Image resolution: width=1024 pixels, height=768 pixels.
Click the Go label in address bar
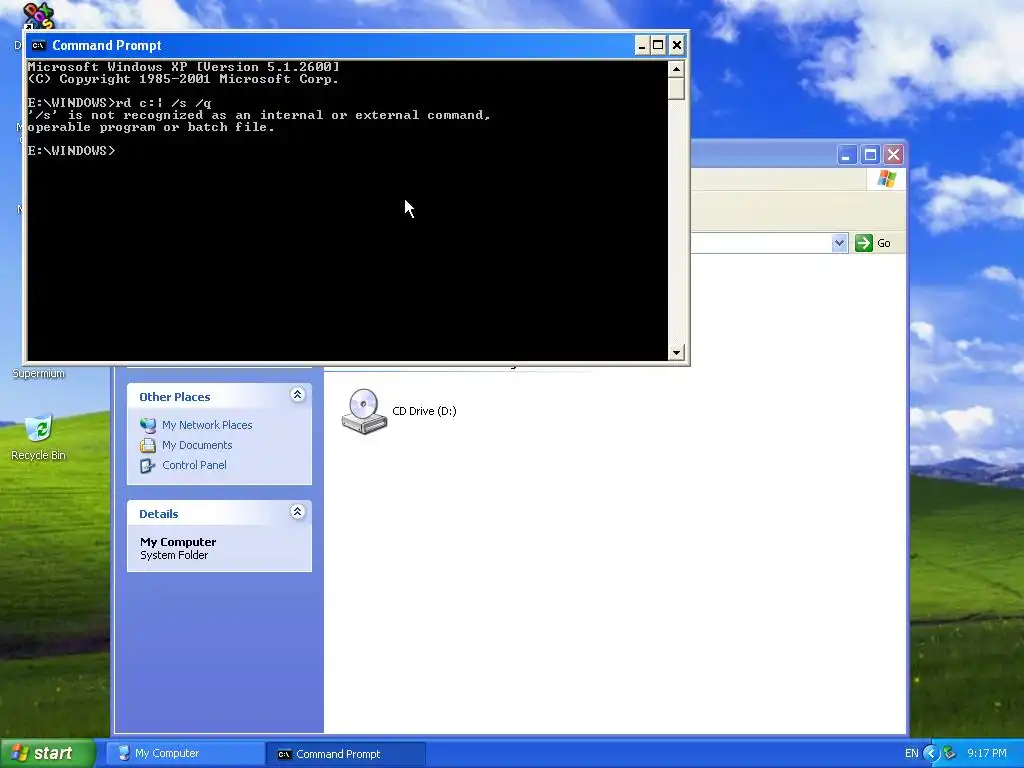[x=884, y=243]
